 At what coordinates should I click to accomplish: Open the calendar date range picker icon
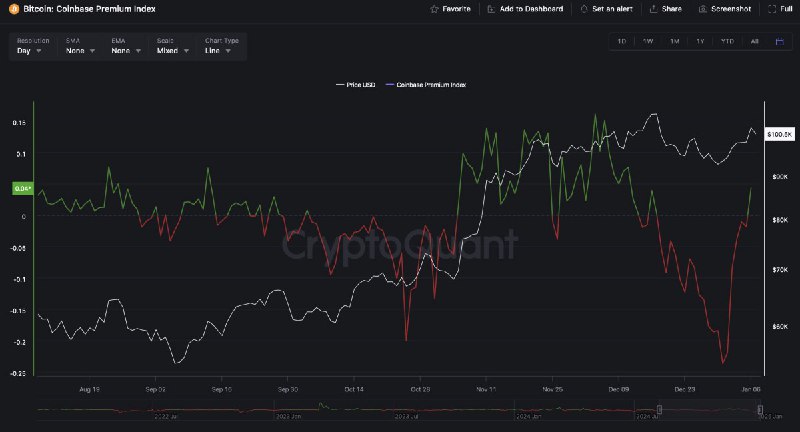click(780, 41)
